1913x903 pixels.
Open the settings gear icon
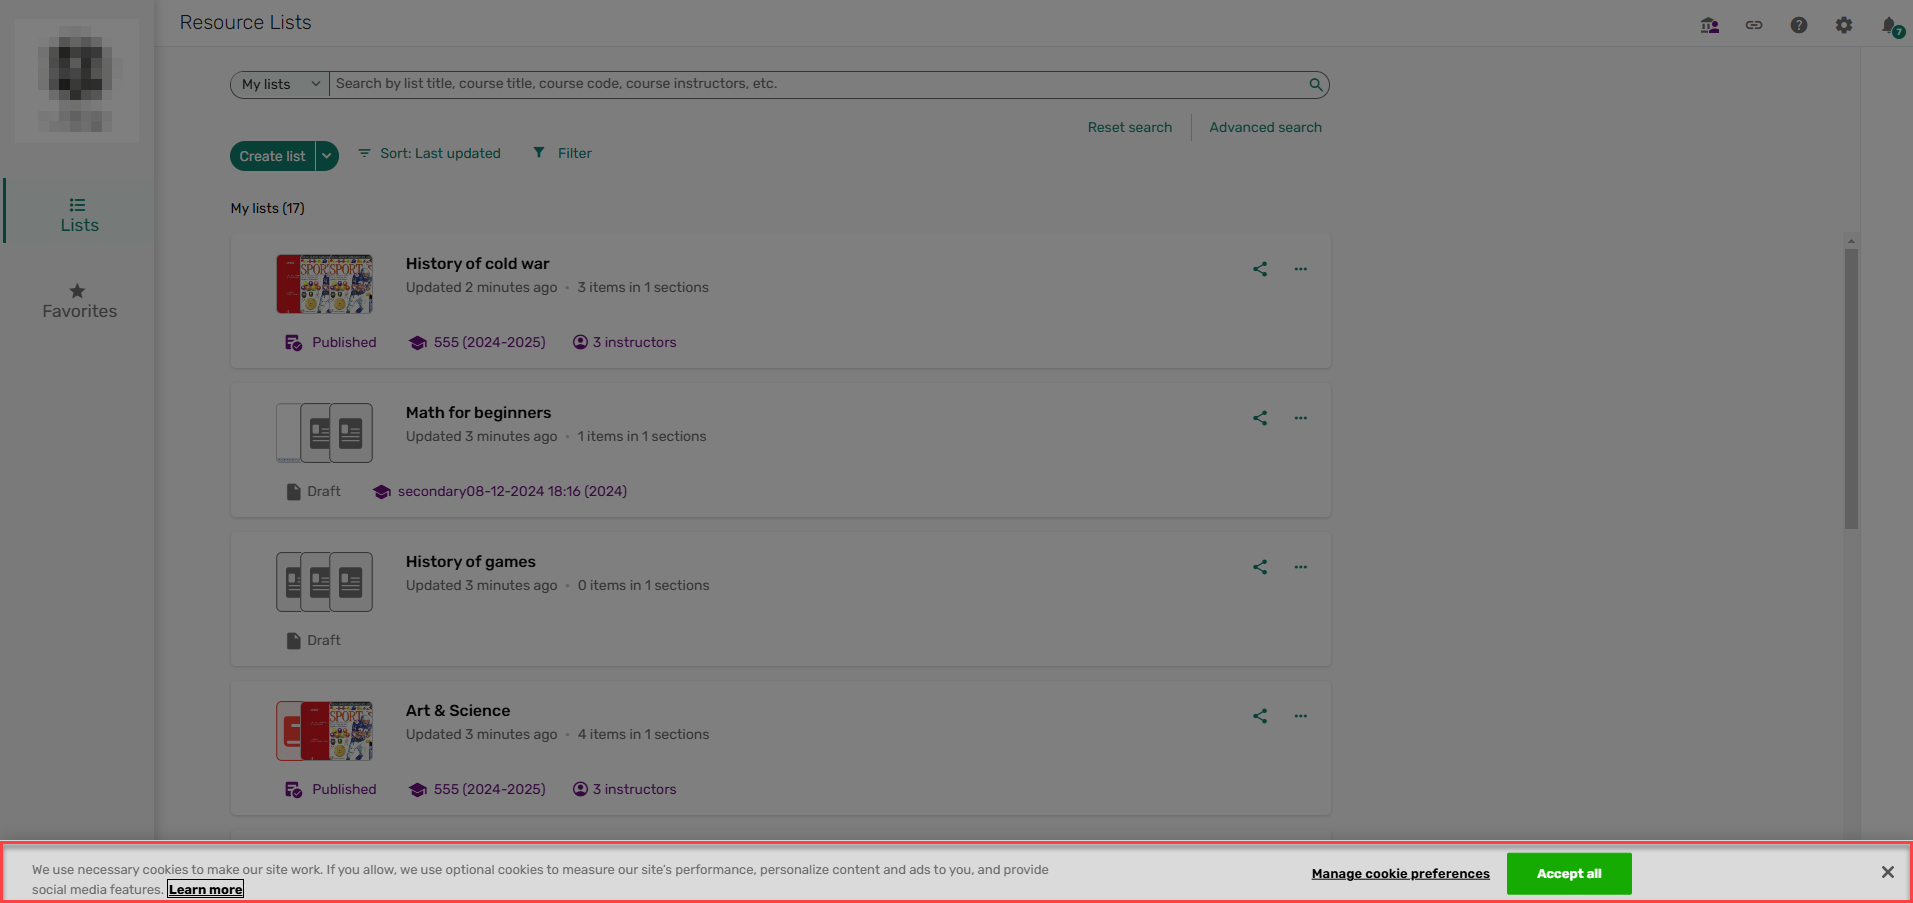(x=1843, y=25)
